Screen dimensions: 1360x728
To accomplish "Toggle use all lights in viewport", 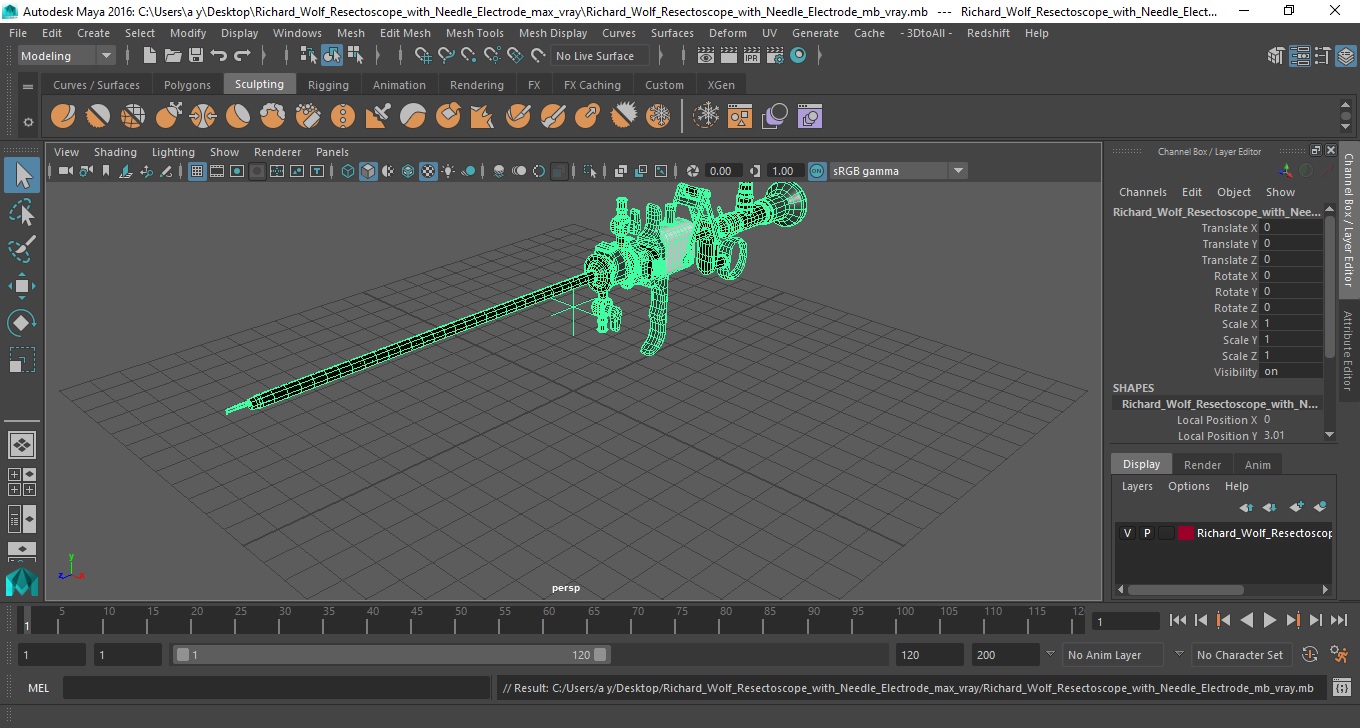I will (x=448, y=171).
